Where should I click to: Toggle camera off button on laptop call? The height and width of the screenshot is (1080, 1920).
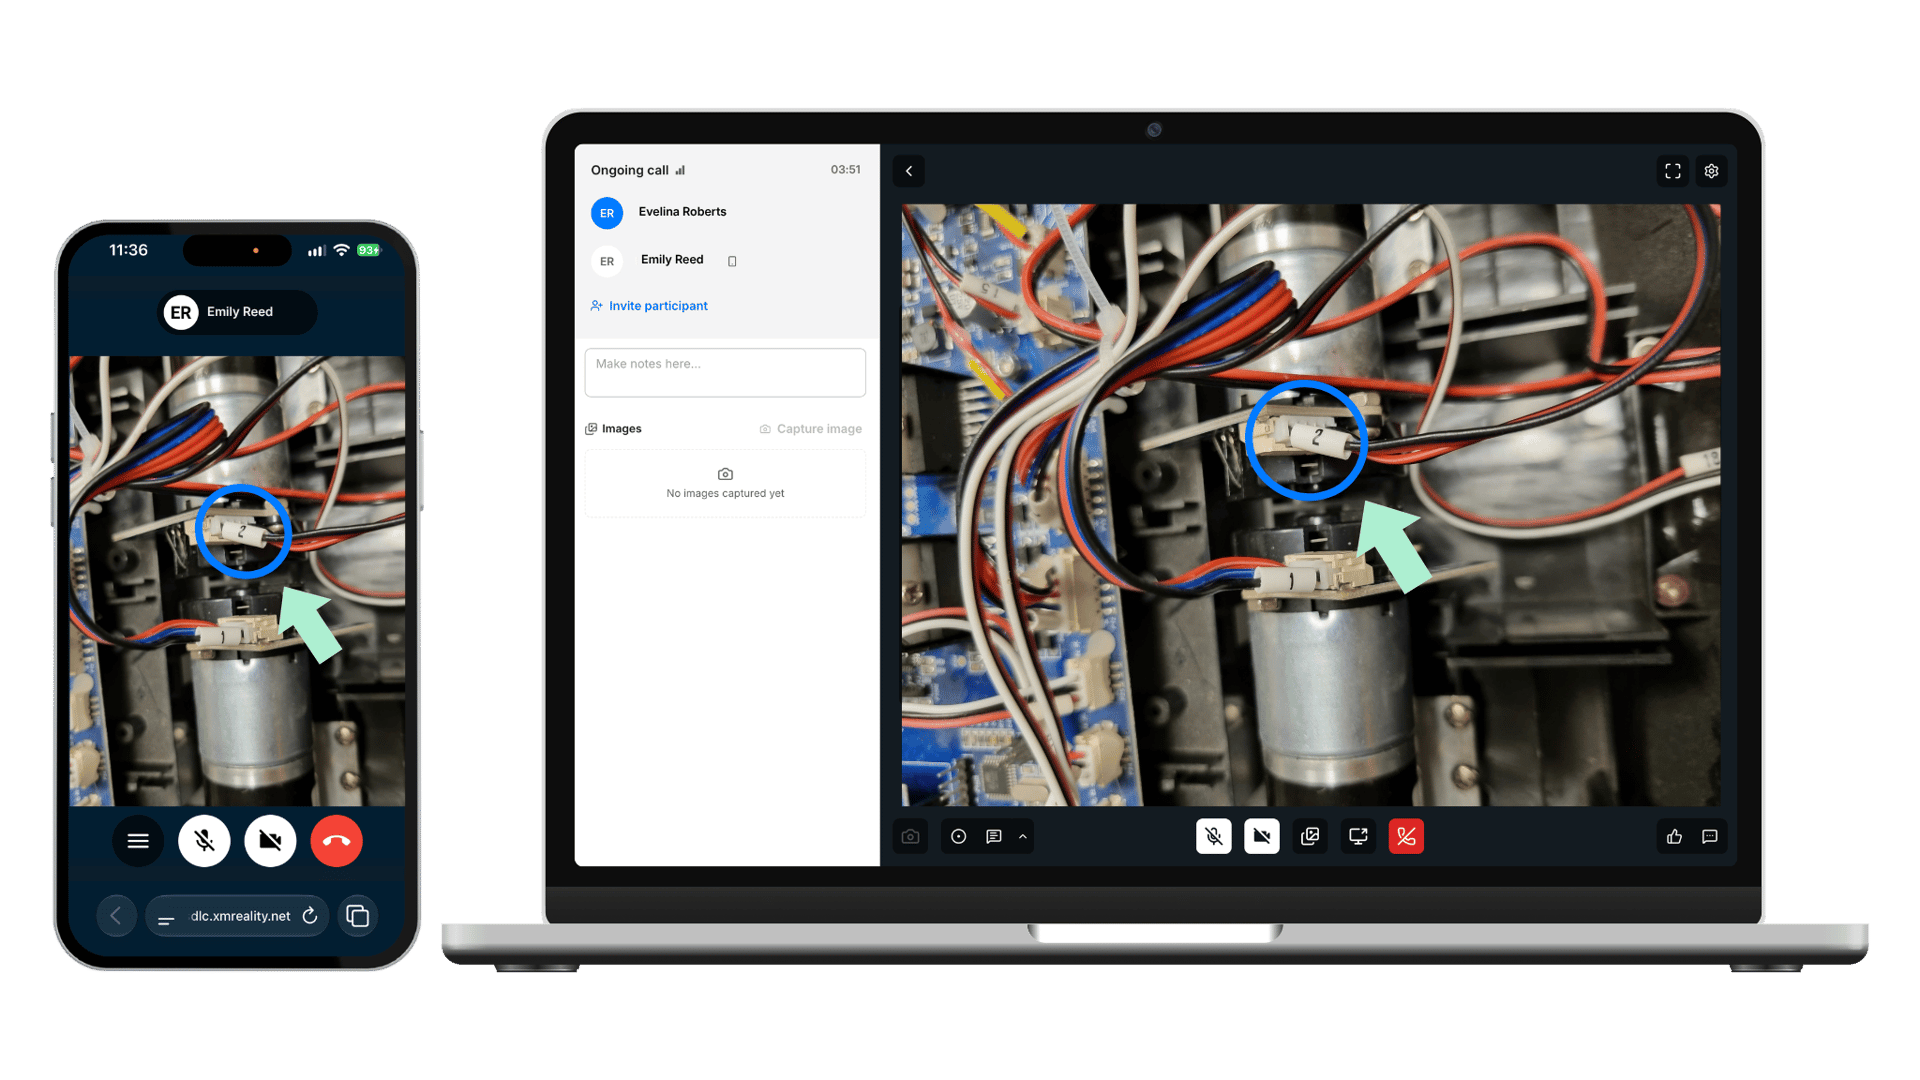pos(1261,836)
